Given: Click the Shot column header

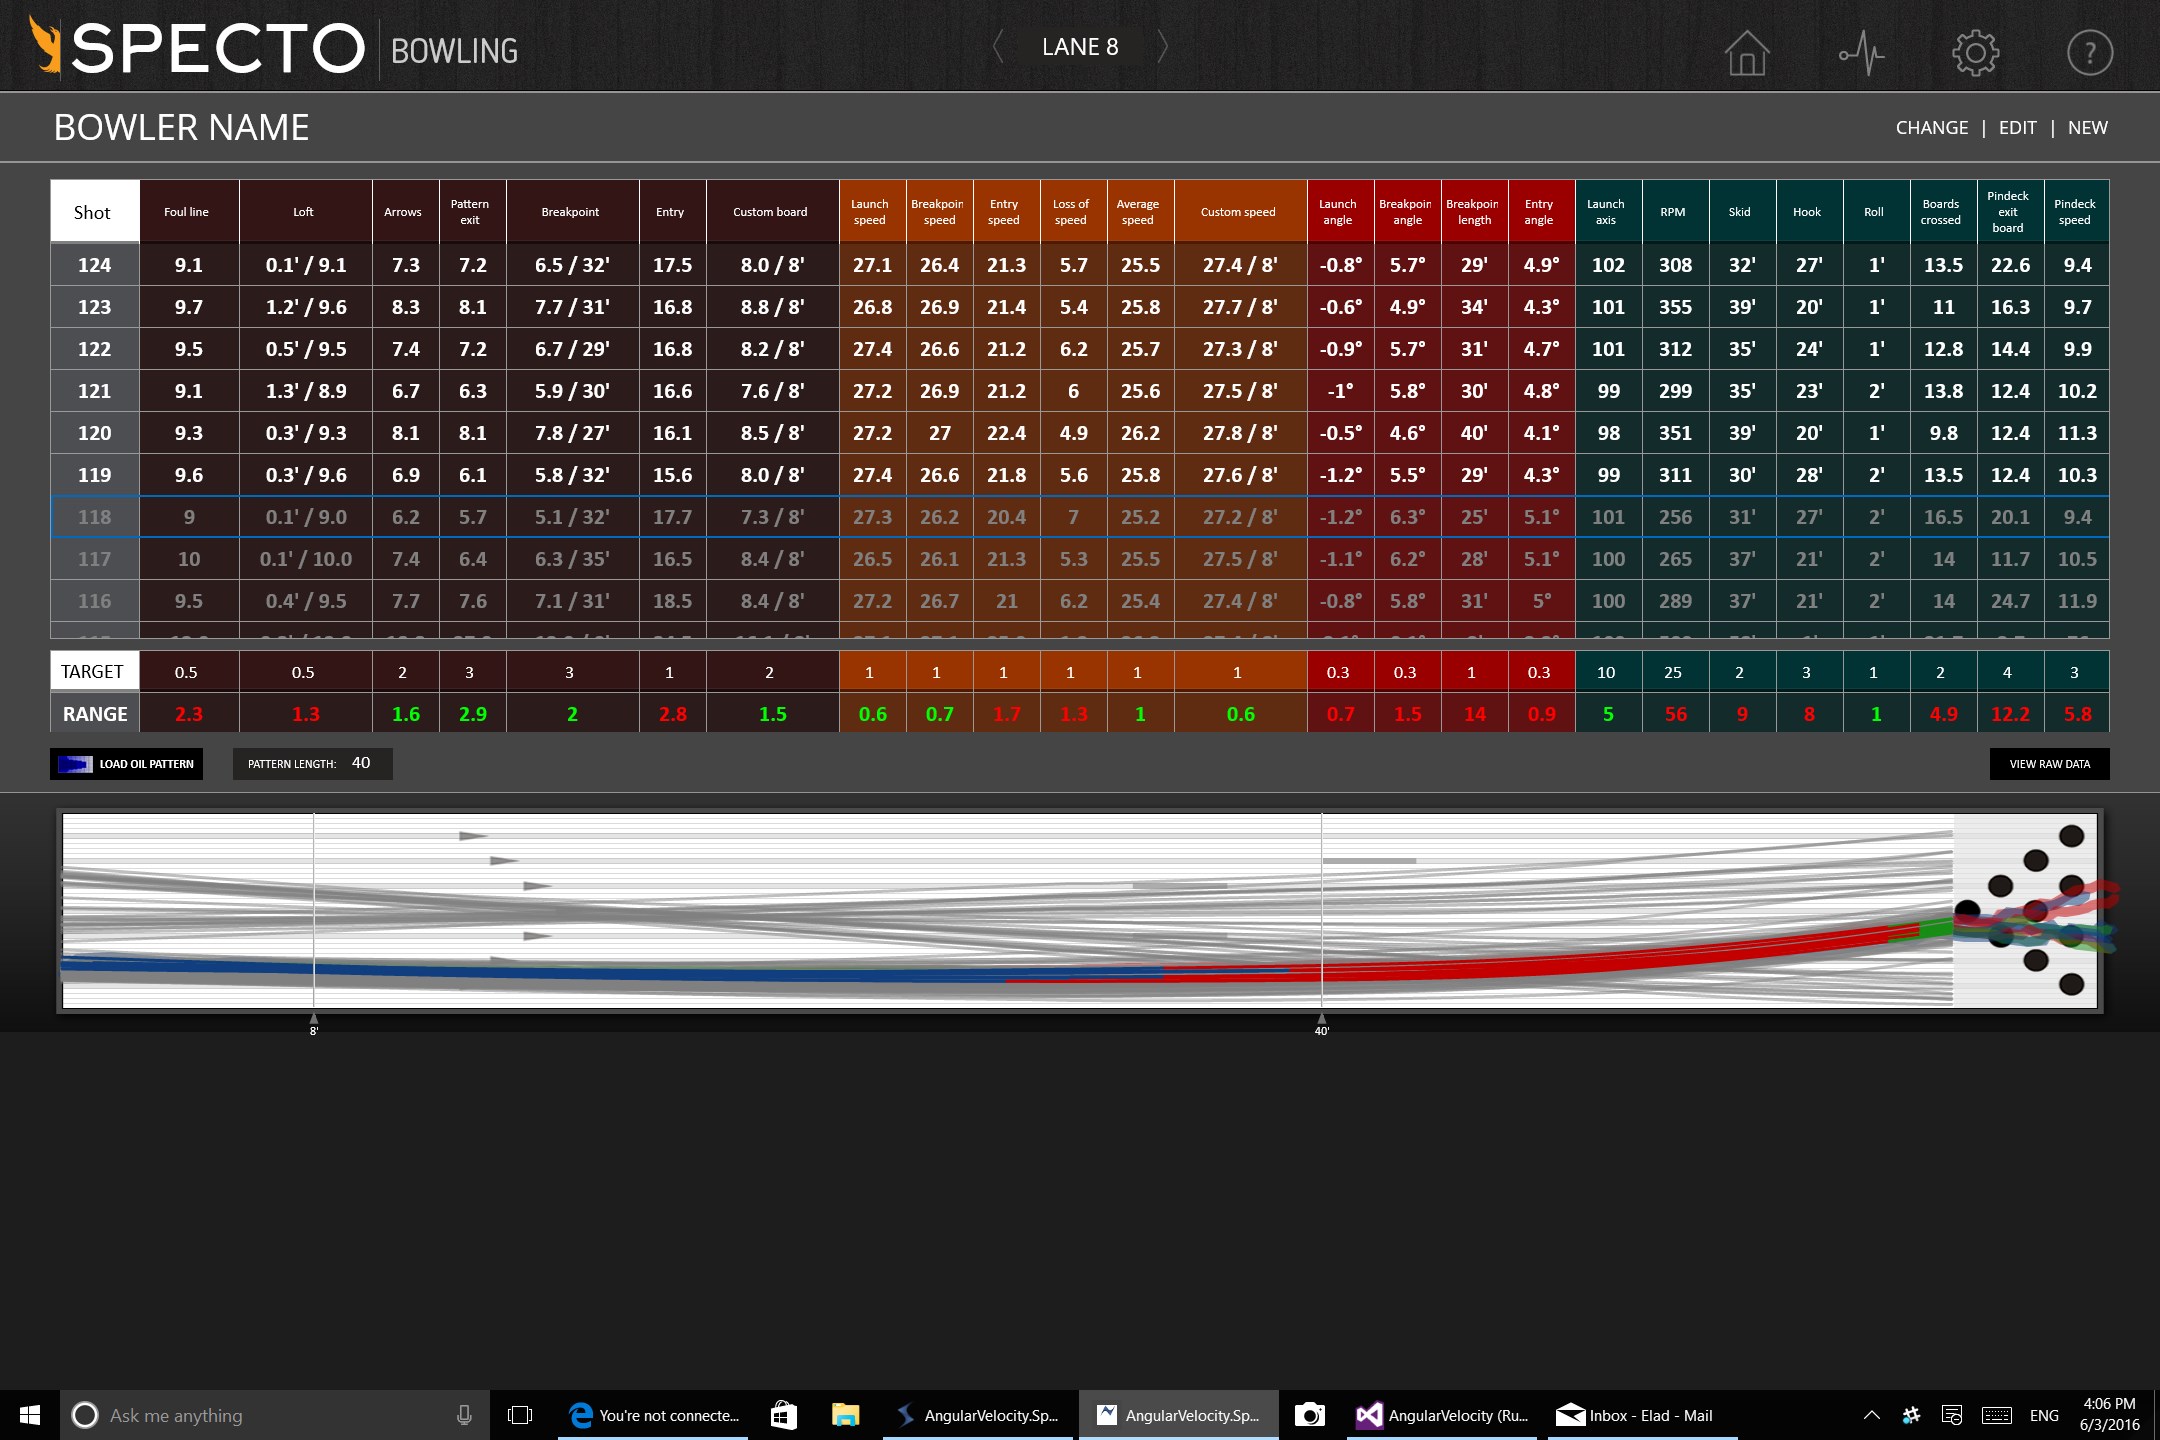Looking at the screenshot, I should coord(93,212).
